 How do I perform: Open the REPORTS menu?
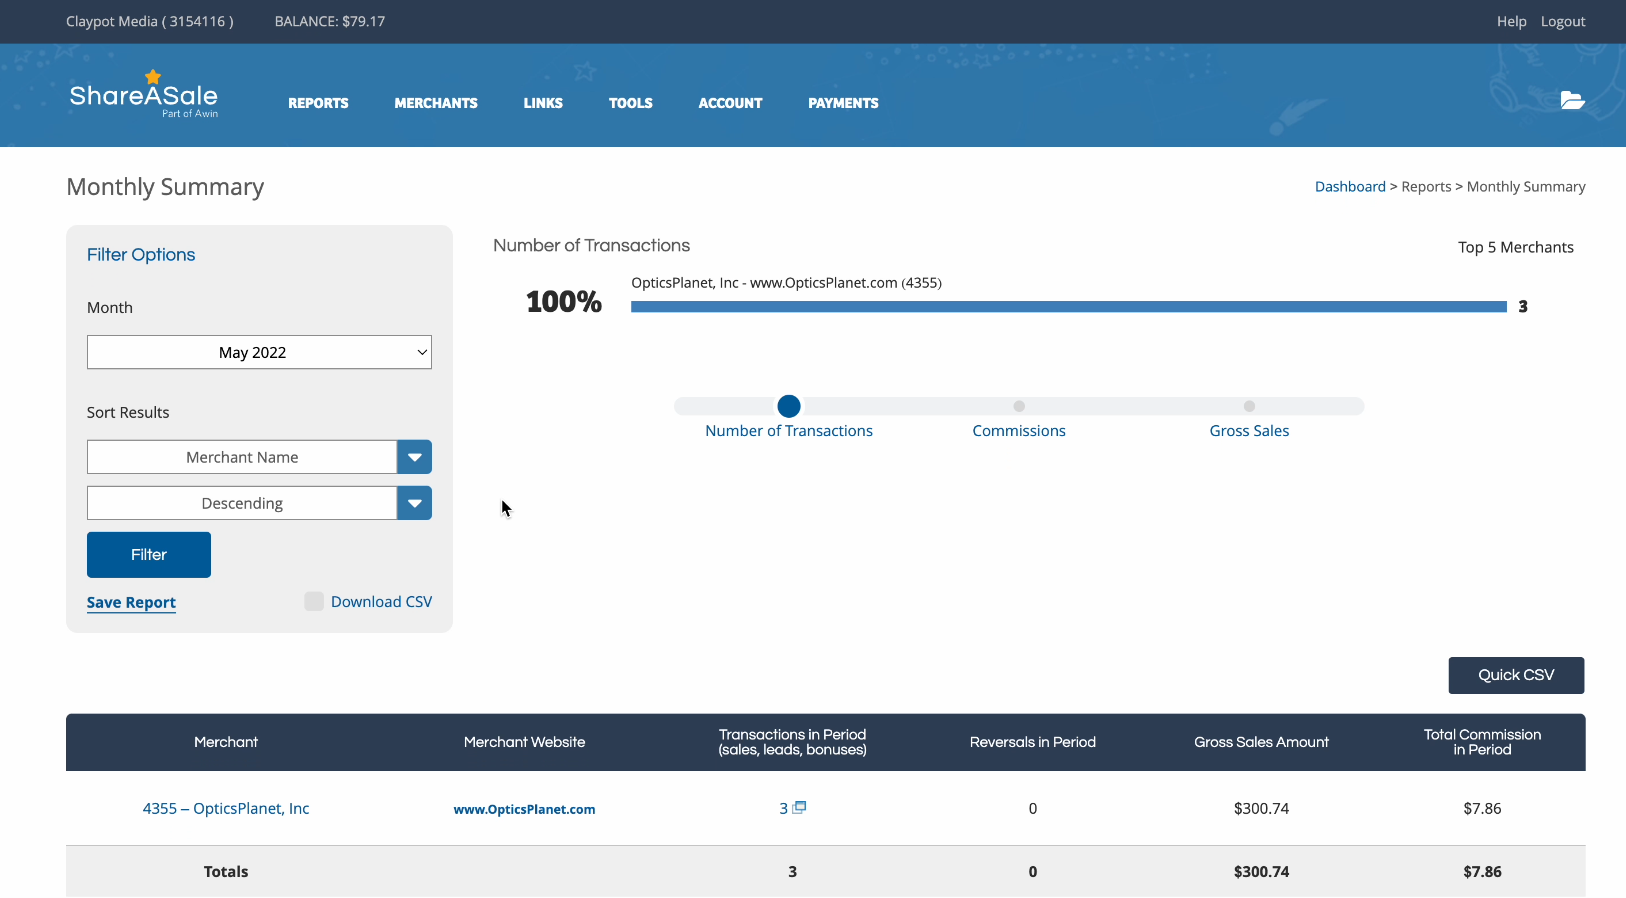tap(318, 103)
